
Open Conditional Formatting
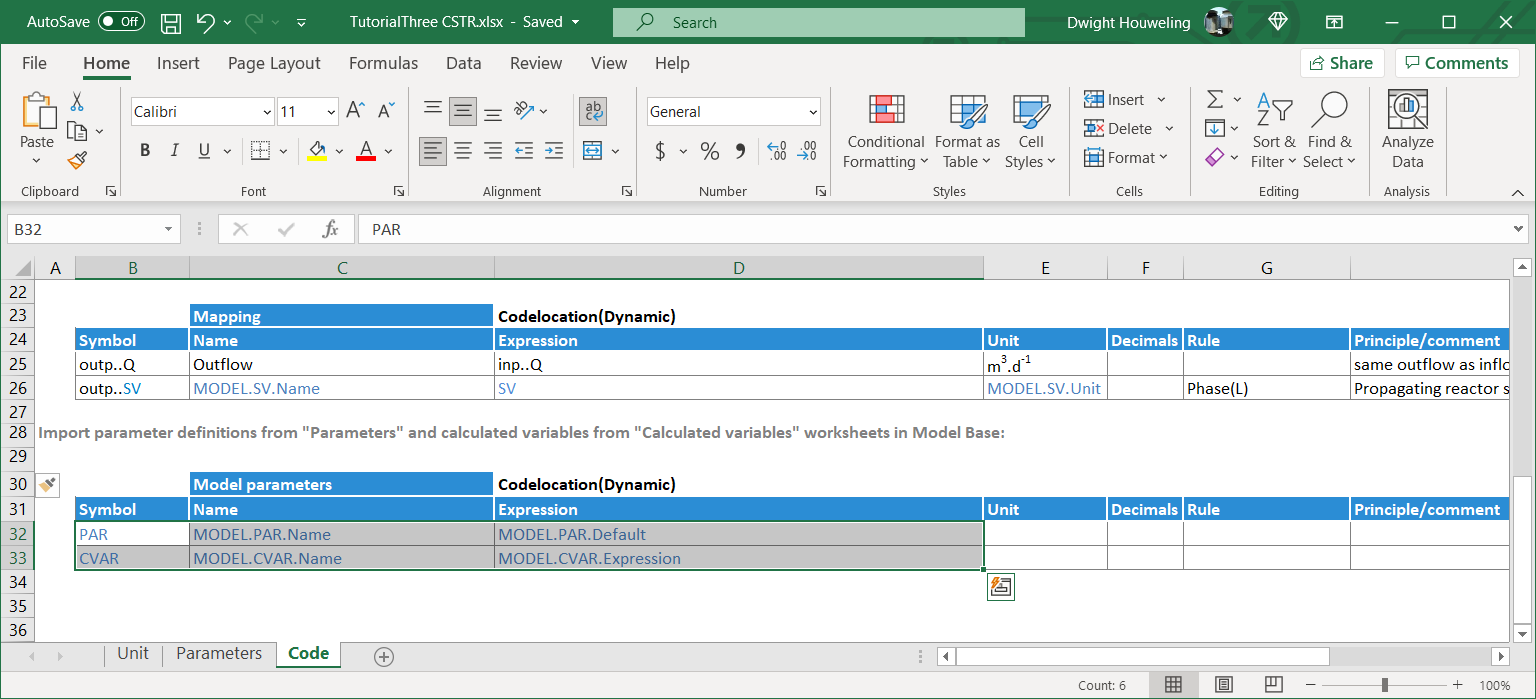pyautogui.click(x=885, y=132)
